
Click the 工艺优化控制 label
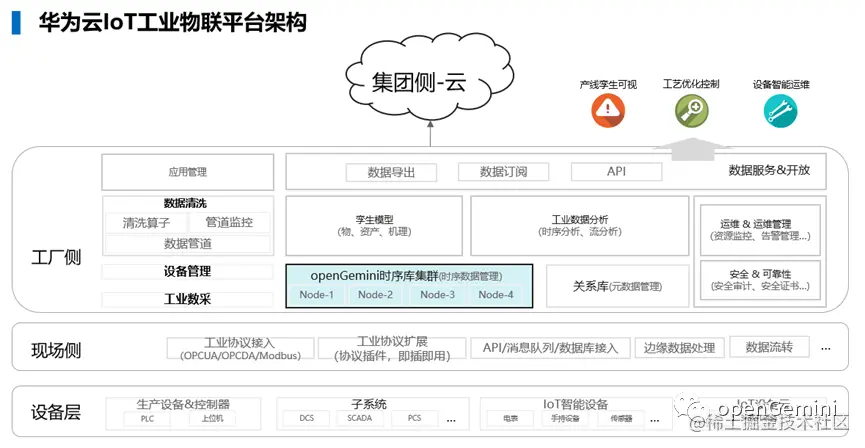pyautogui.click(x=691, y=84)
